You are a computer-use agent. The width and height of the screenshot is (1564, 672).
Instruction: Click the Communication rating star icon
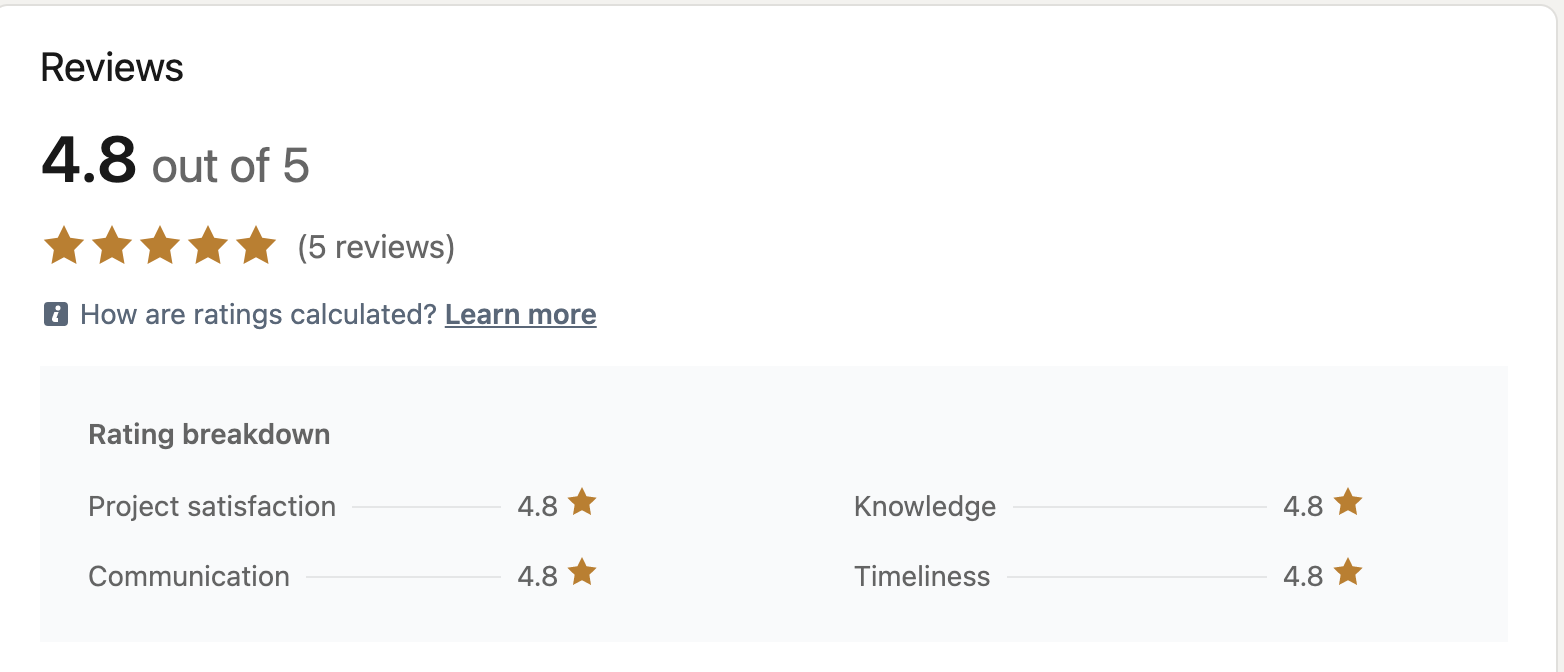[582, 572]
